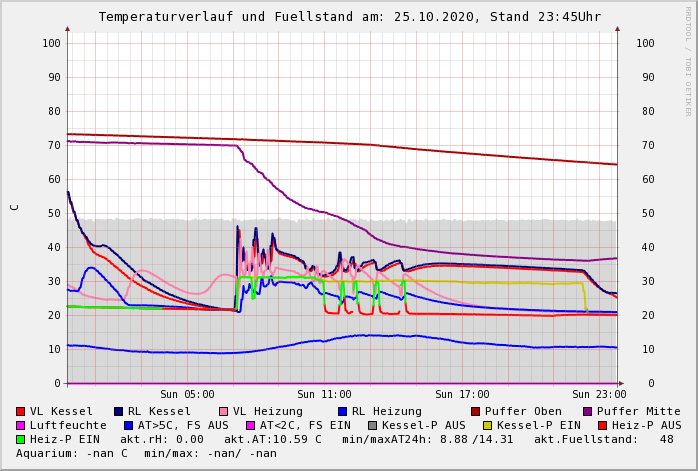Select the gray Kessel-P AUS swatch
The width and height of the screenshot is (698, 471).
tap(371, 425)
